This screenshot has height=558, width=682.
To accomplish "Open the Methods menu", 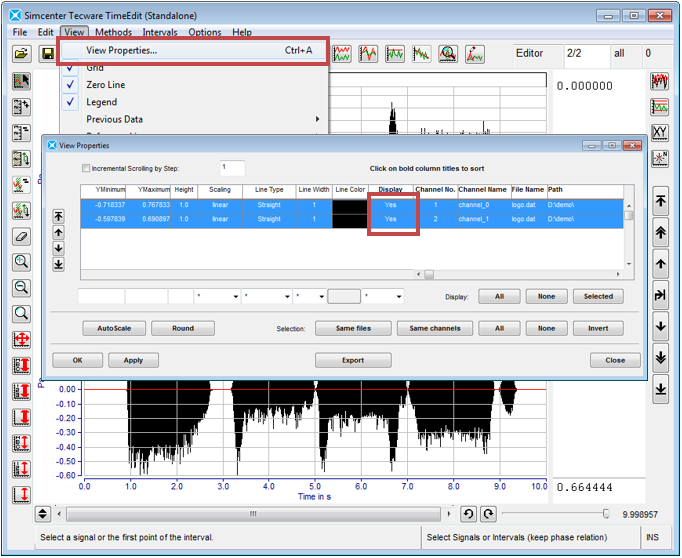I will point(113,32).
